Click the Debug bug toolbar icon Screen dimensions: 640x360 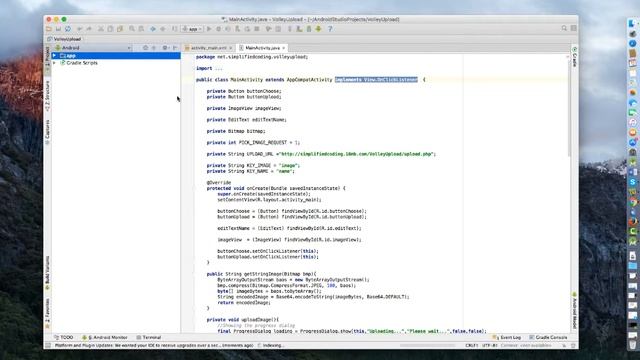tap(218, 29)
